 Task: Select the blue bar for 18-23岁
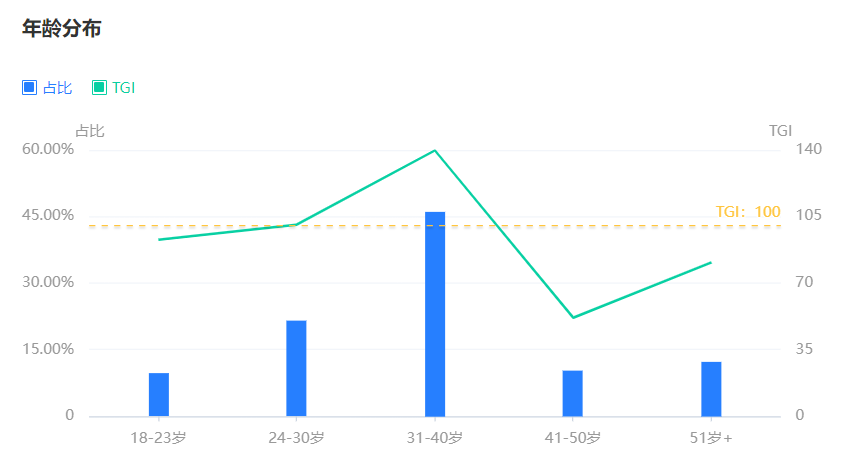159,394
